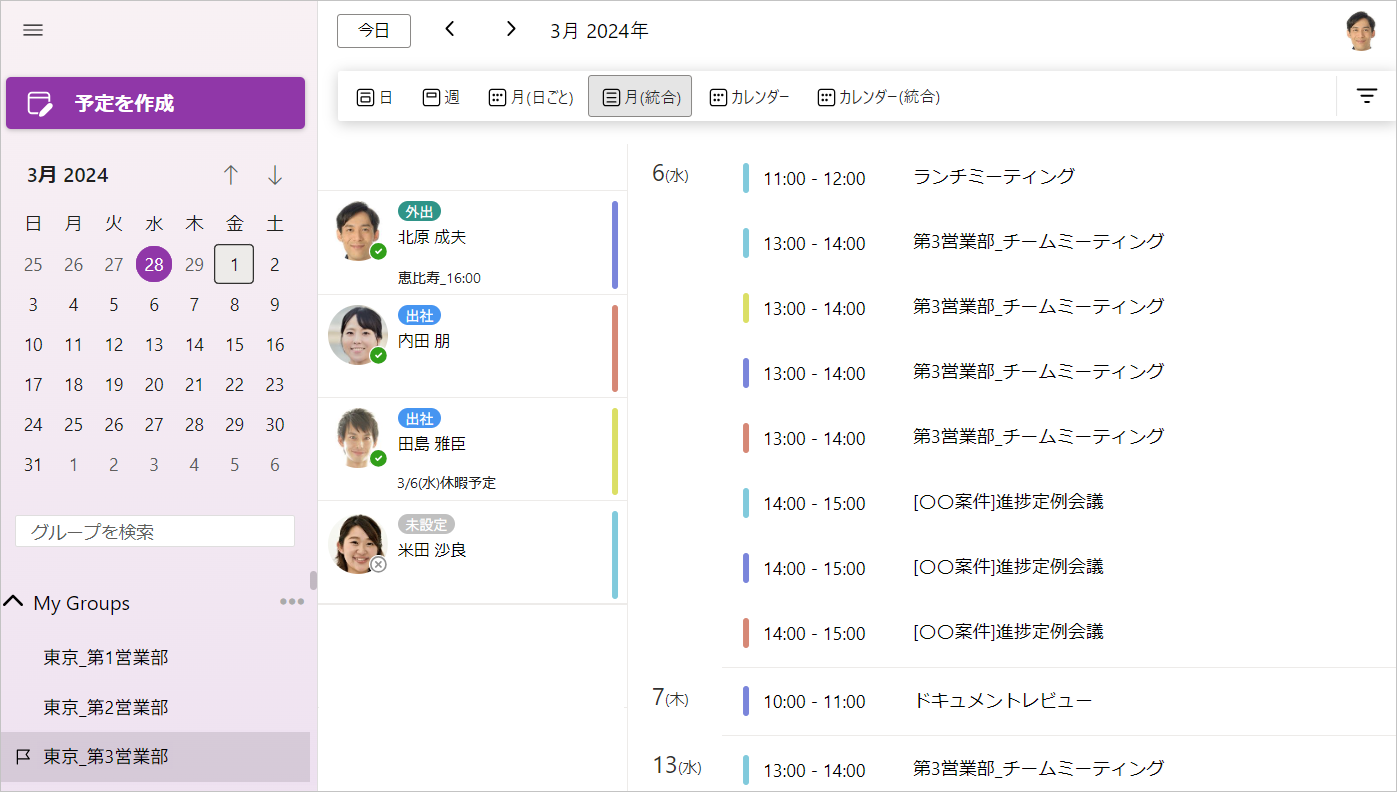Image resolution: width=1397 pixels, height=792 pixels.
Task: Select date 28 highlighted in mini calendar
Action: pos(154,264)
